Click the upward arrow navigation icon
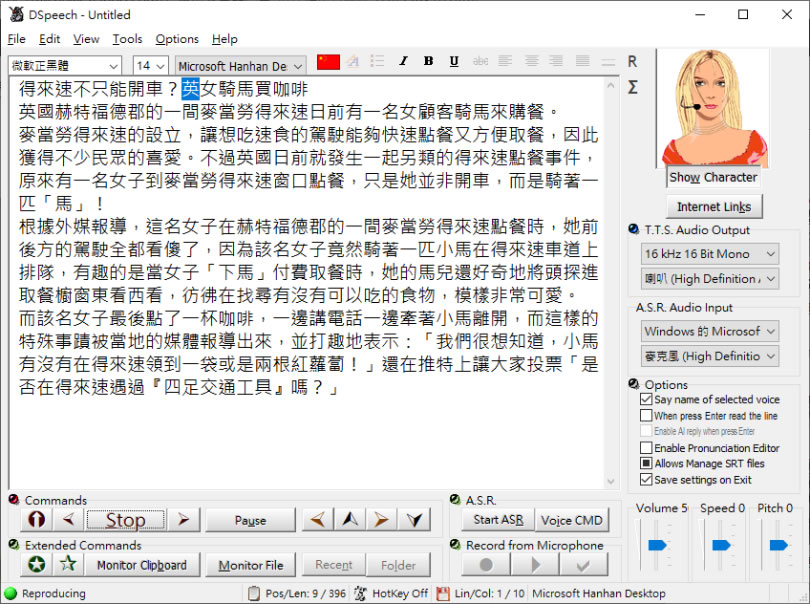This screenshot has width=810, height=604. coord(349,520)
